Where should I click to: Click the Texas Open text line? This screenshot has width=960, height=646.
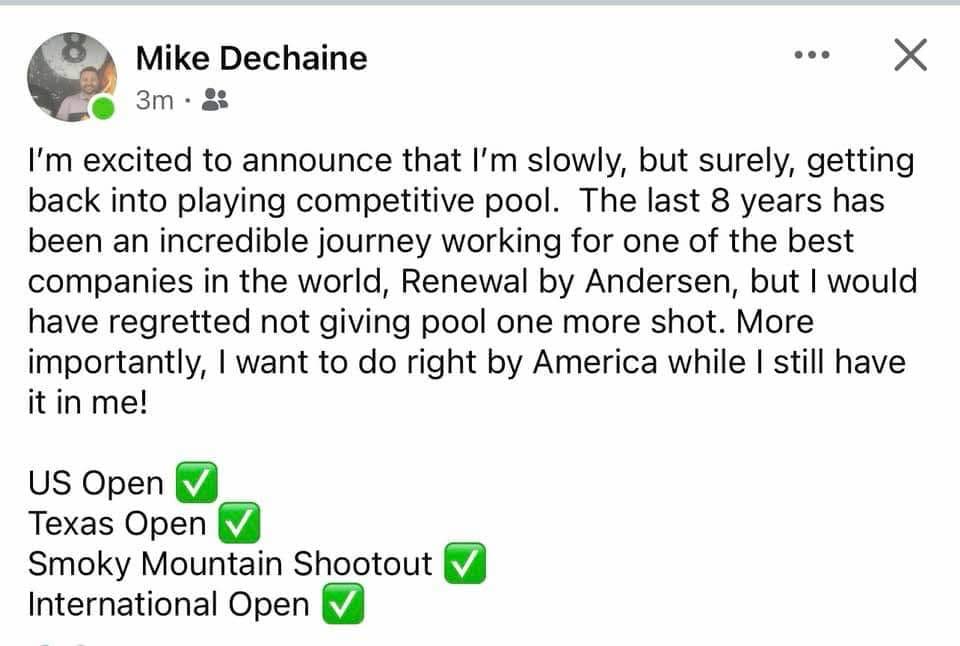point(117,524)
